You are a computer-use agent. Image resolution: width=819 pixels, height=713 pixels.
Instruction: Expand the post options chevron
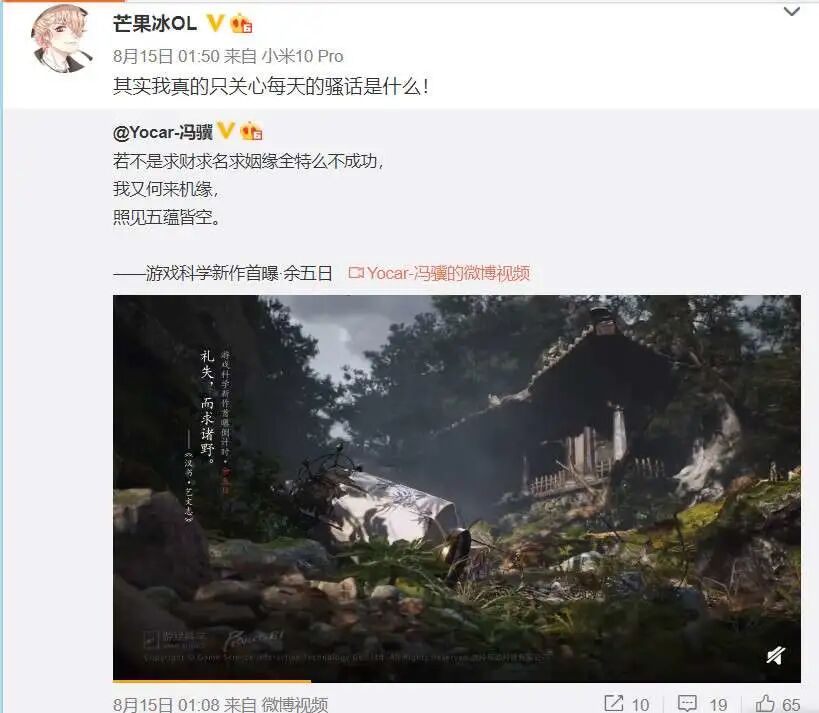[x=792, y=11]
